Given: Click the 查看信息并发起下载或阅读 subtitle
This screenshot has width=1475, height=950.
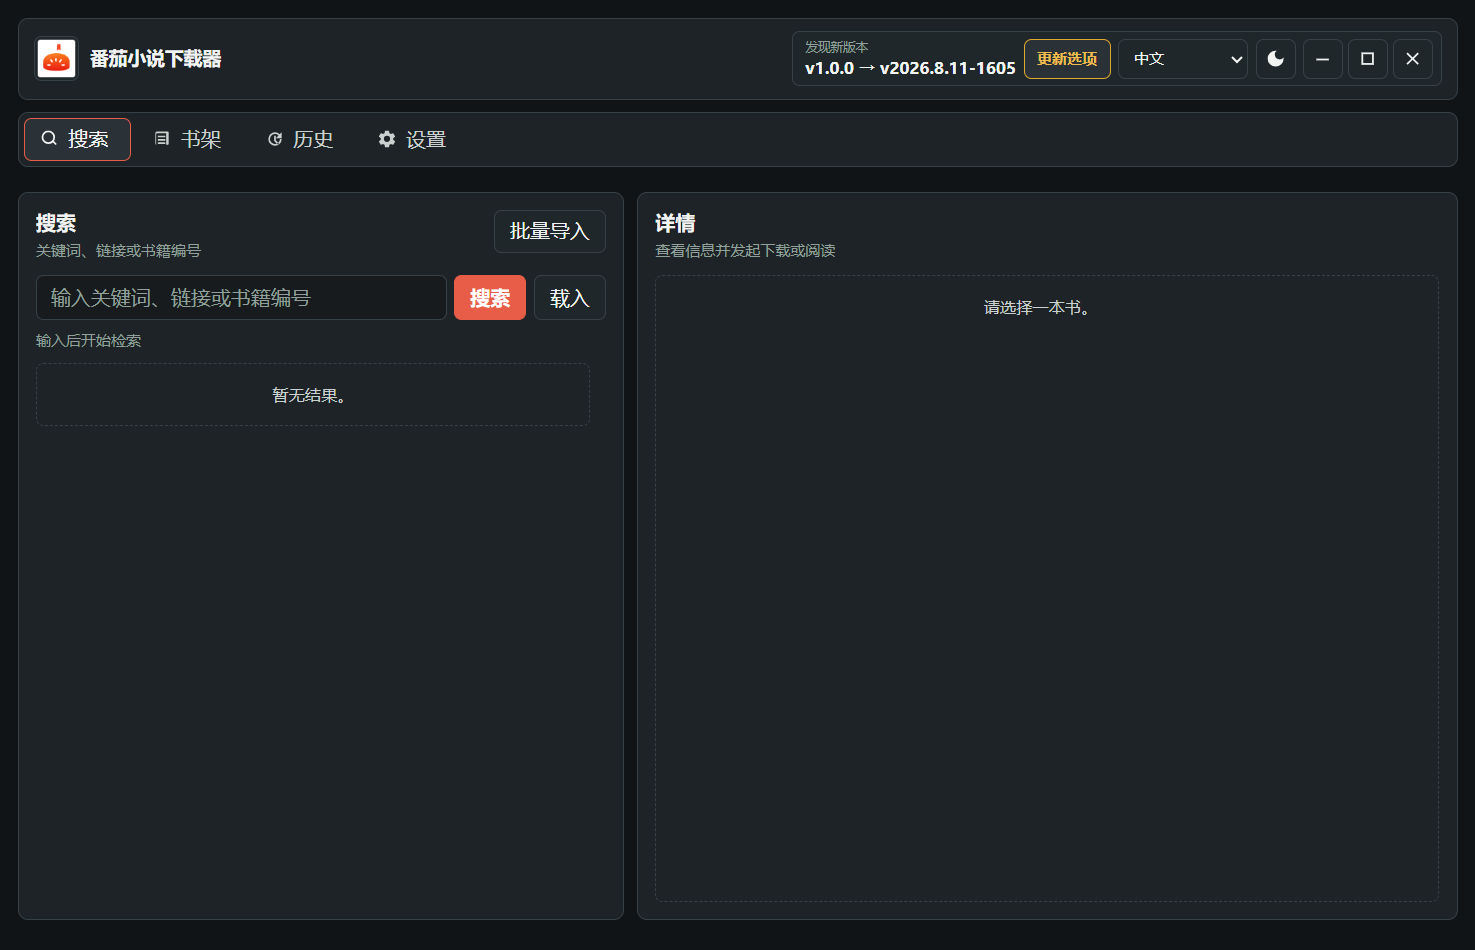Looking at the screenshot, I should point(745,251).
